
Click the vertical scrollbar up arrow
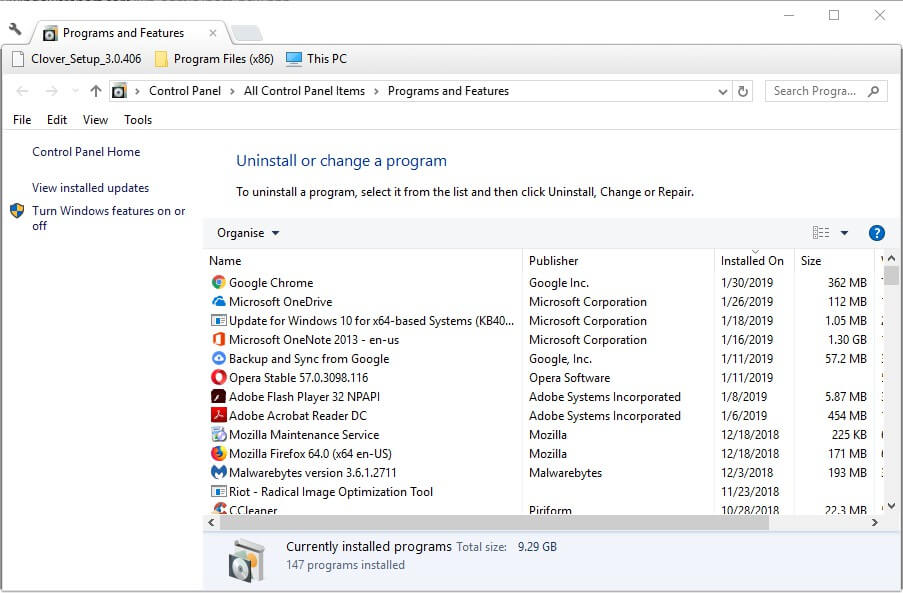891,259
